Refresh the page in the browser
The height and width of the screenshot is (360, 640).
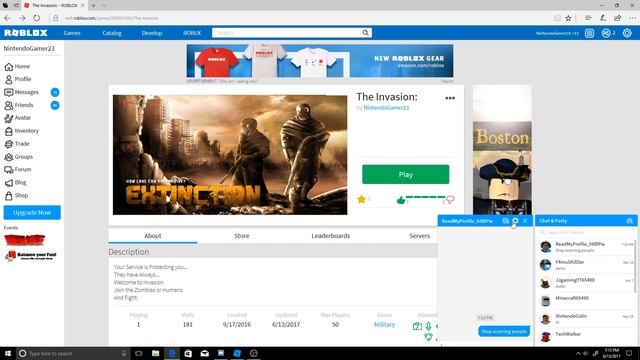tap(37, 18)
